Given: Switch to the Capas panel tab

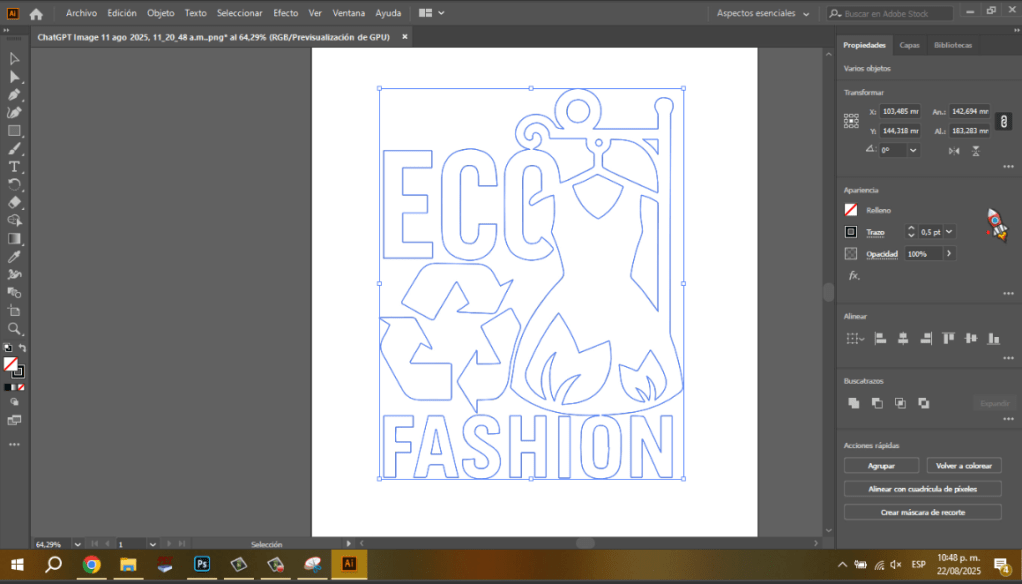Looking at the screenshot, I should pyautogui.click(x=909, y=45).
